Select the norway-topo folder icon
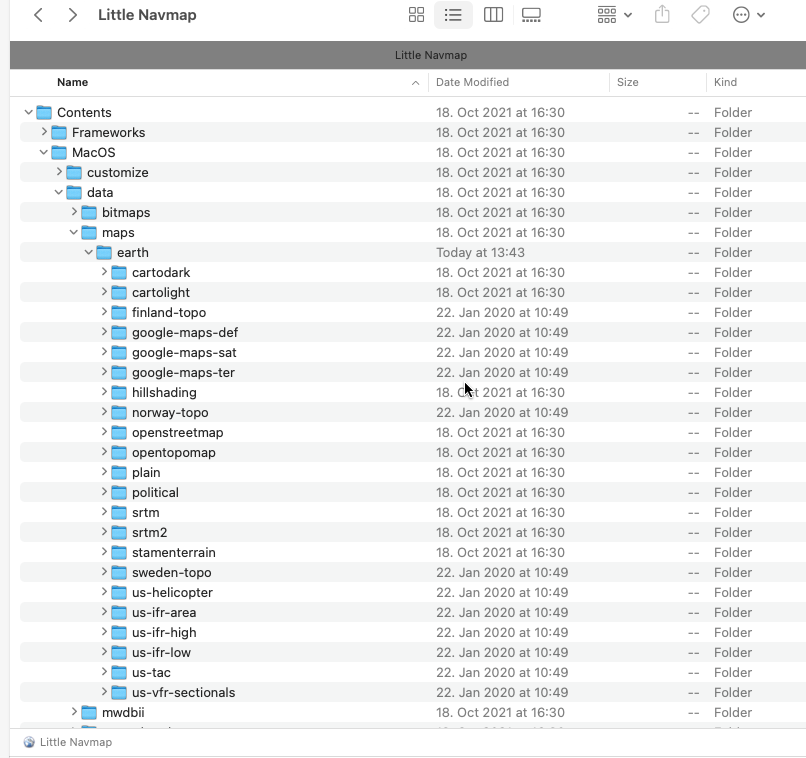This screenshot has width=806, height=758. coord(119,413)
